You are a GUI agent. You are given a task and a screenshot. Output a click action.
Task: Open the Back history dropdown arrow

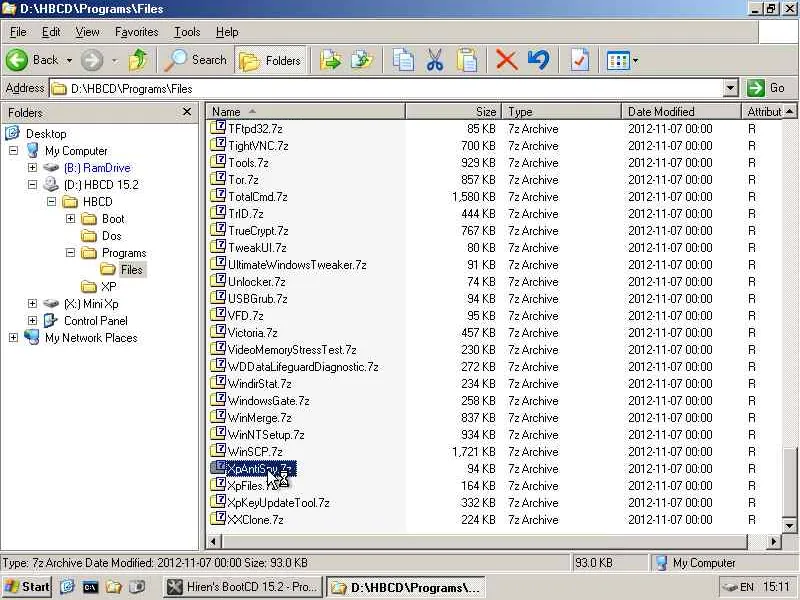(69, 61)
